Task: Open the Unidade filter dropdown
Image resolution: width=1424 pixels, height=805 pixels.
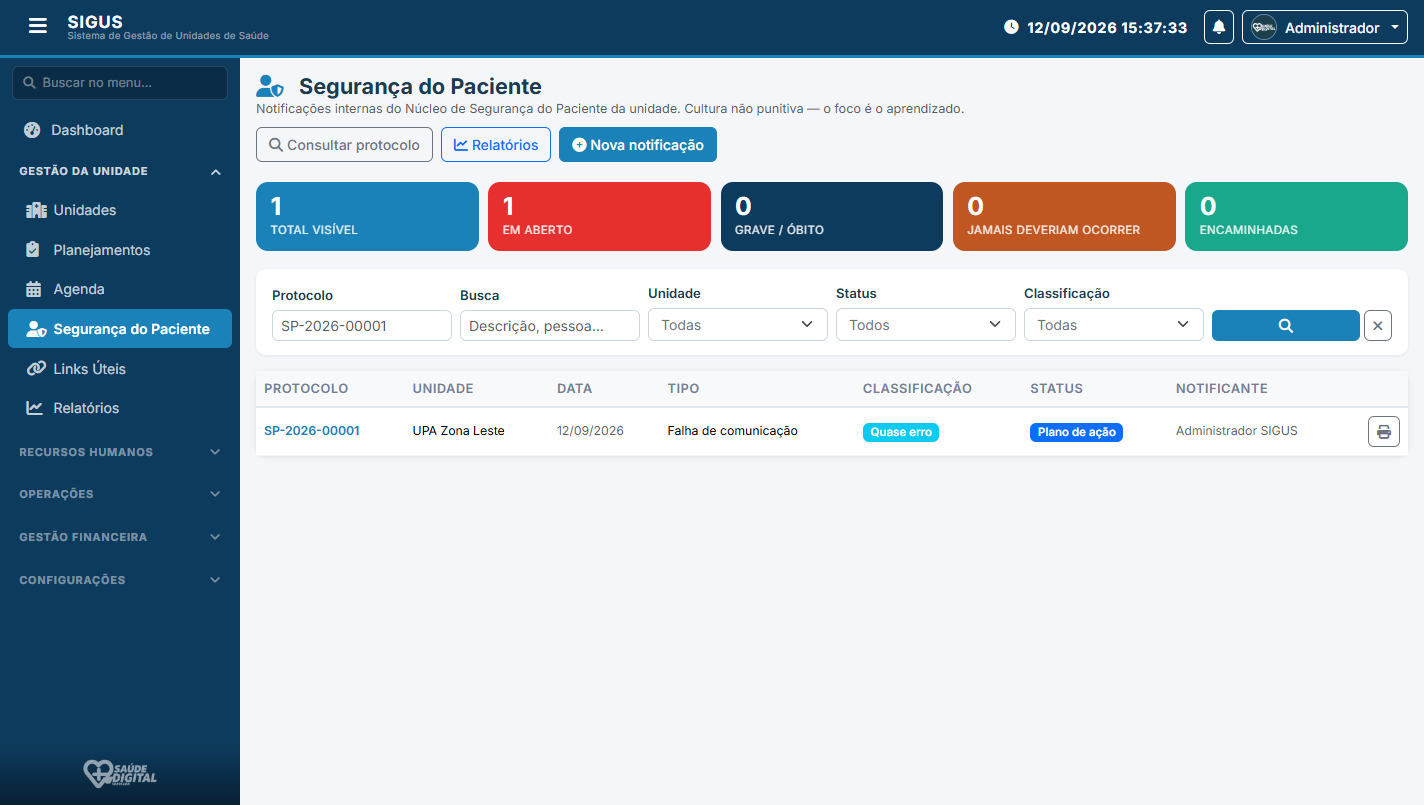Action: 738,324
